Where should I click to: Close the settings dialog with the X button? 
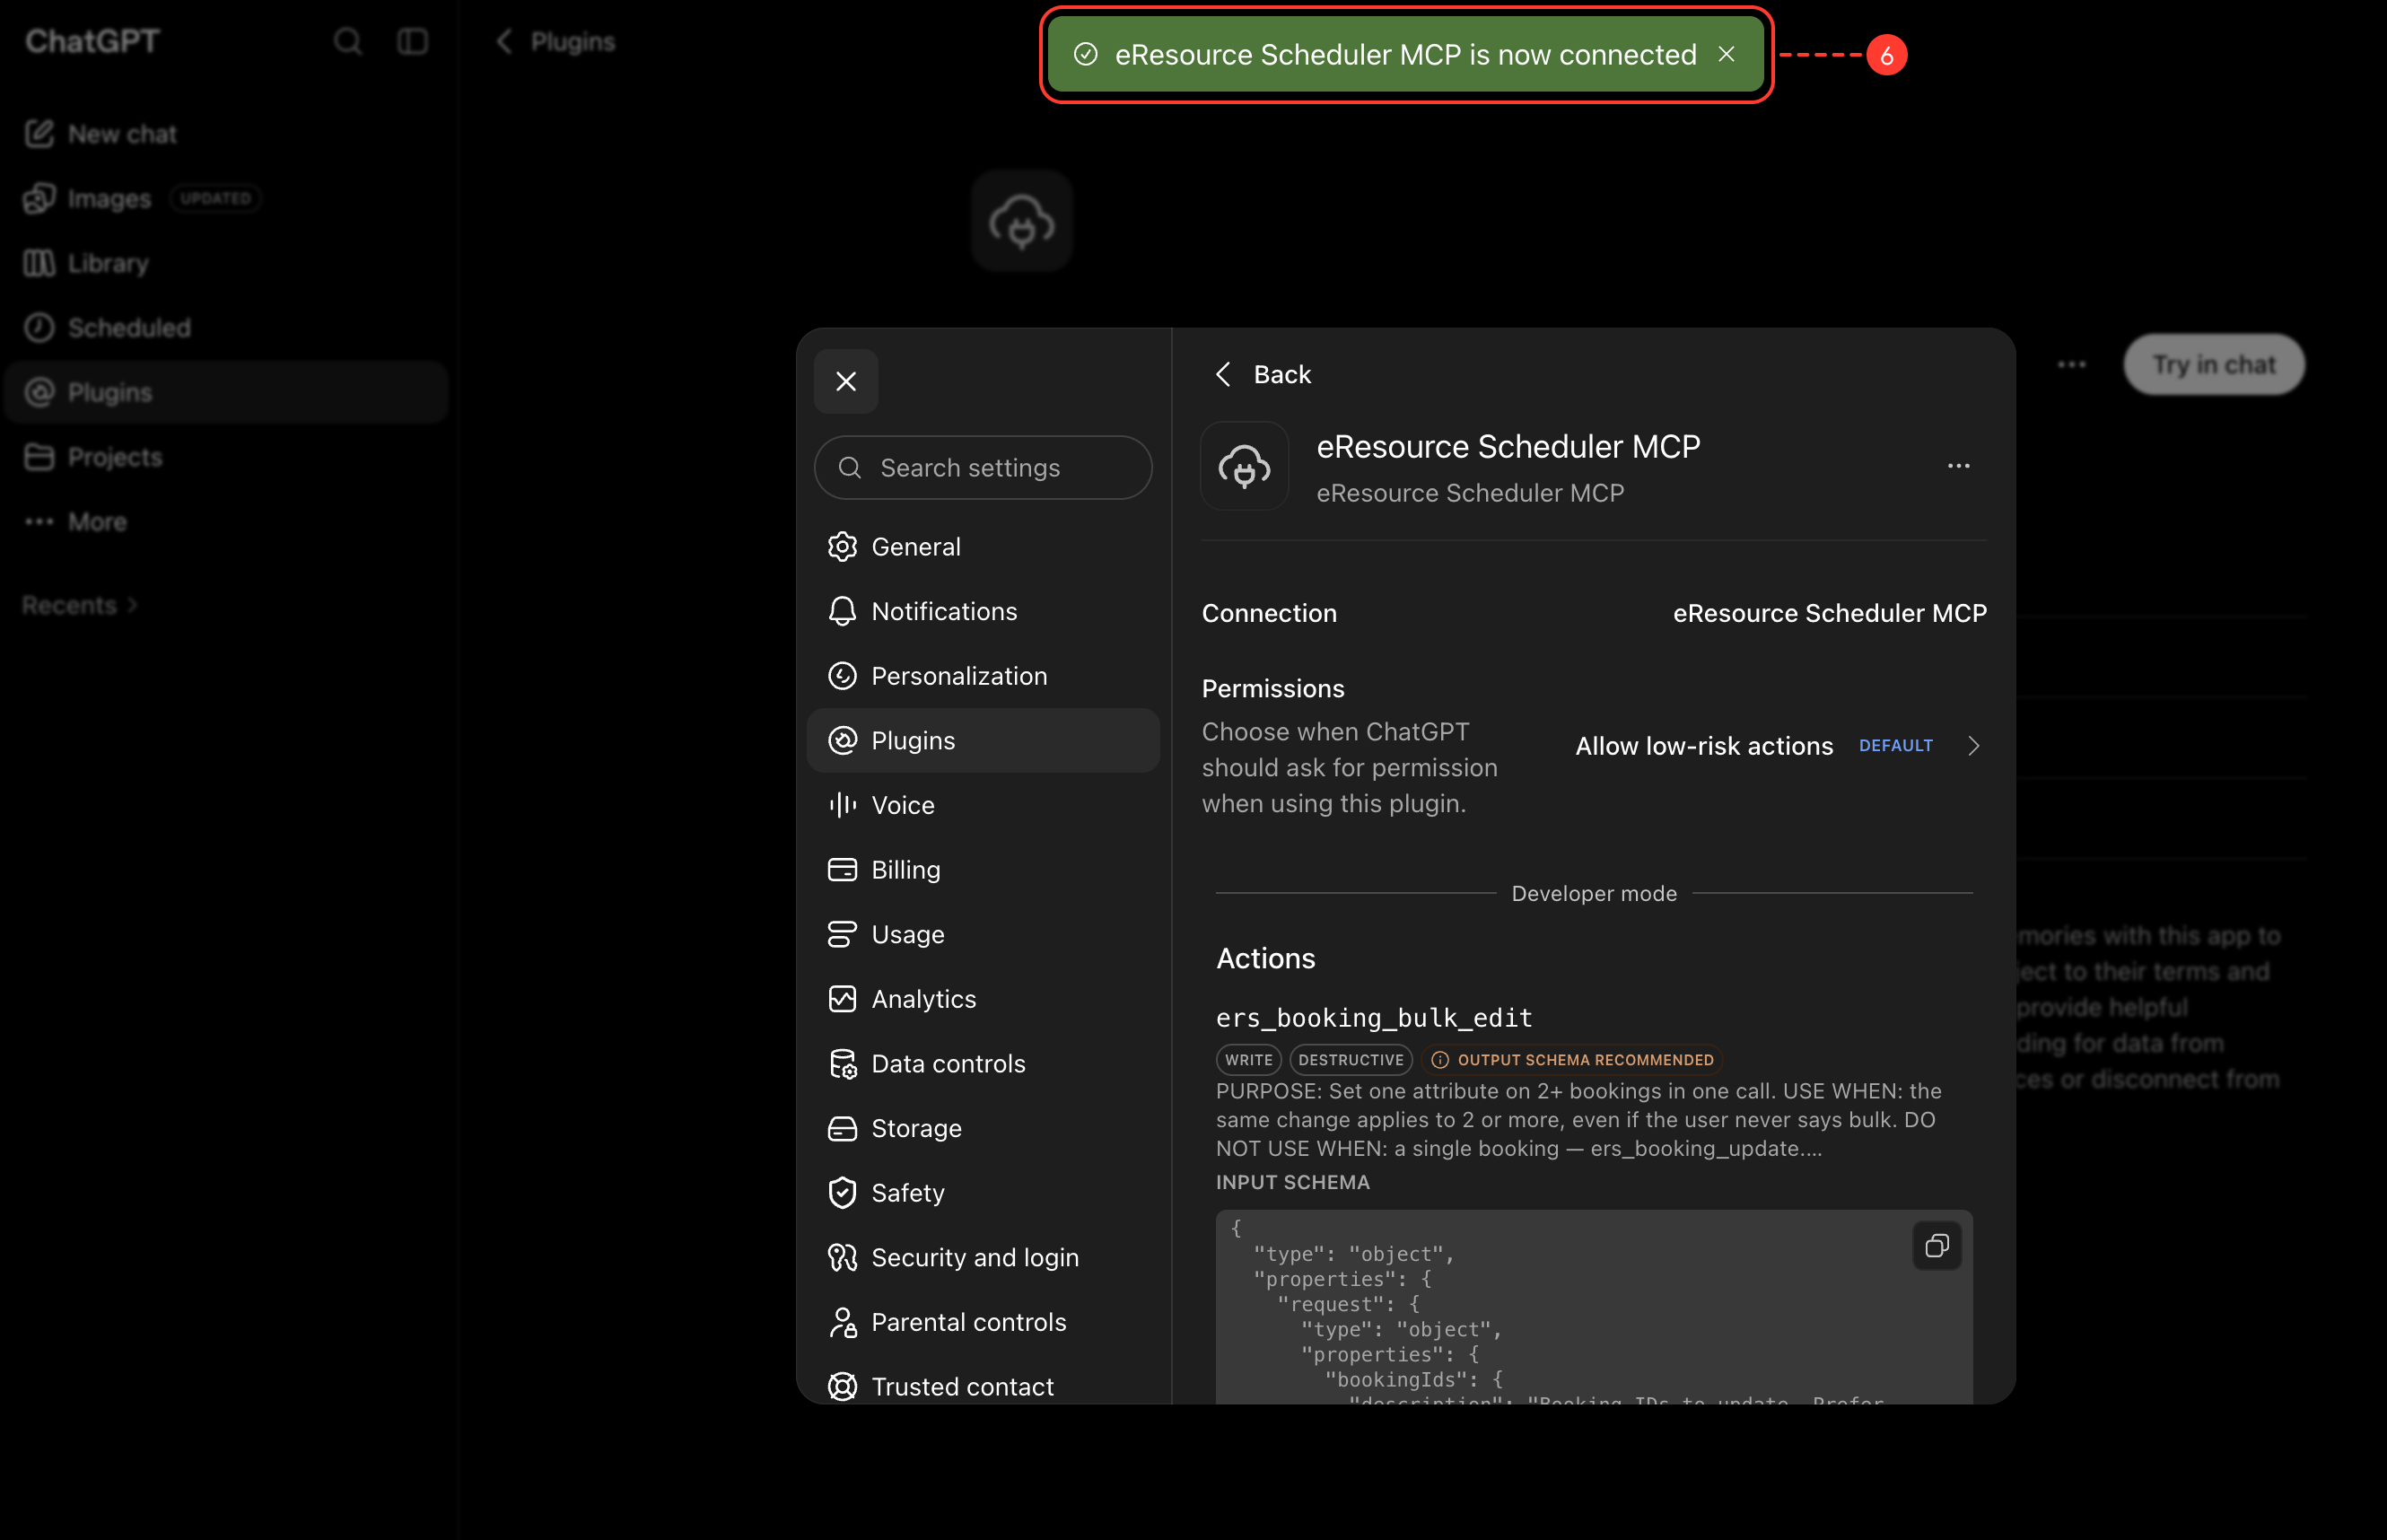(x=846, y=381)
